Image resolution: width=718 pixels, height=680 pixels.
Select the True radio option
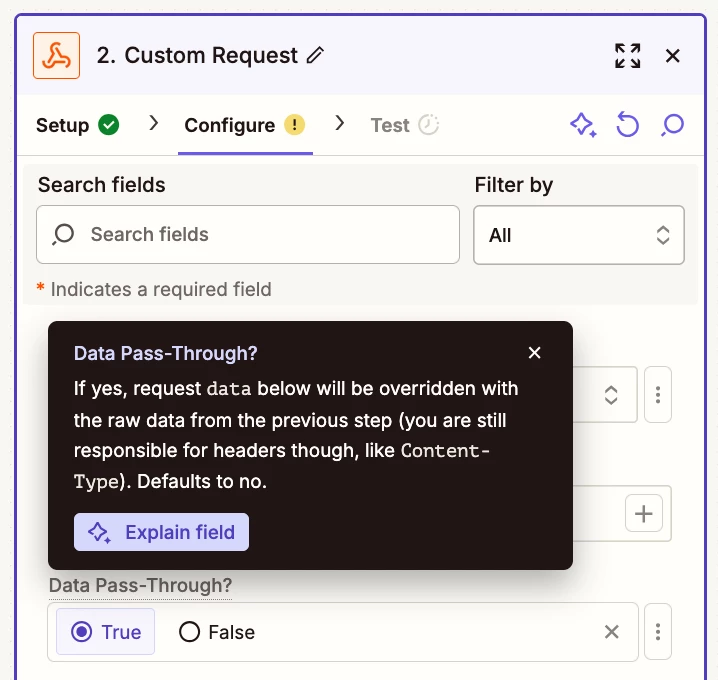click(x=105, y=632)
